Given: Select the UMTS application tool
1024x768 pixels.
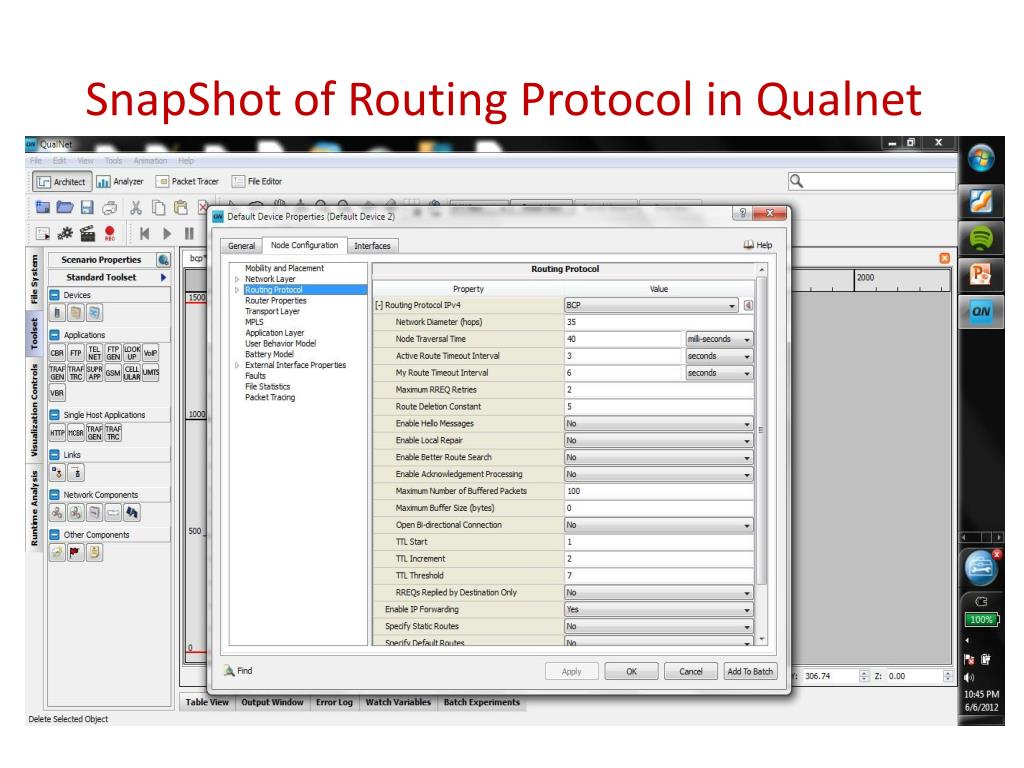Looking at the screenshot, I should (x=151, y=373).
